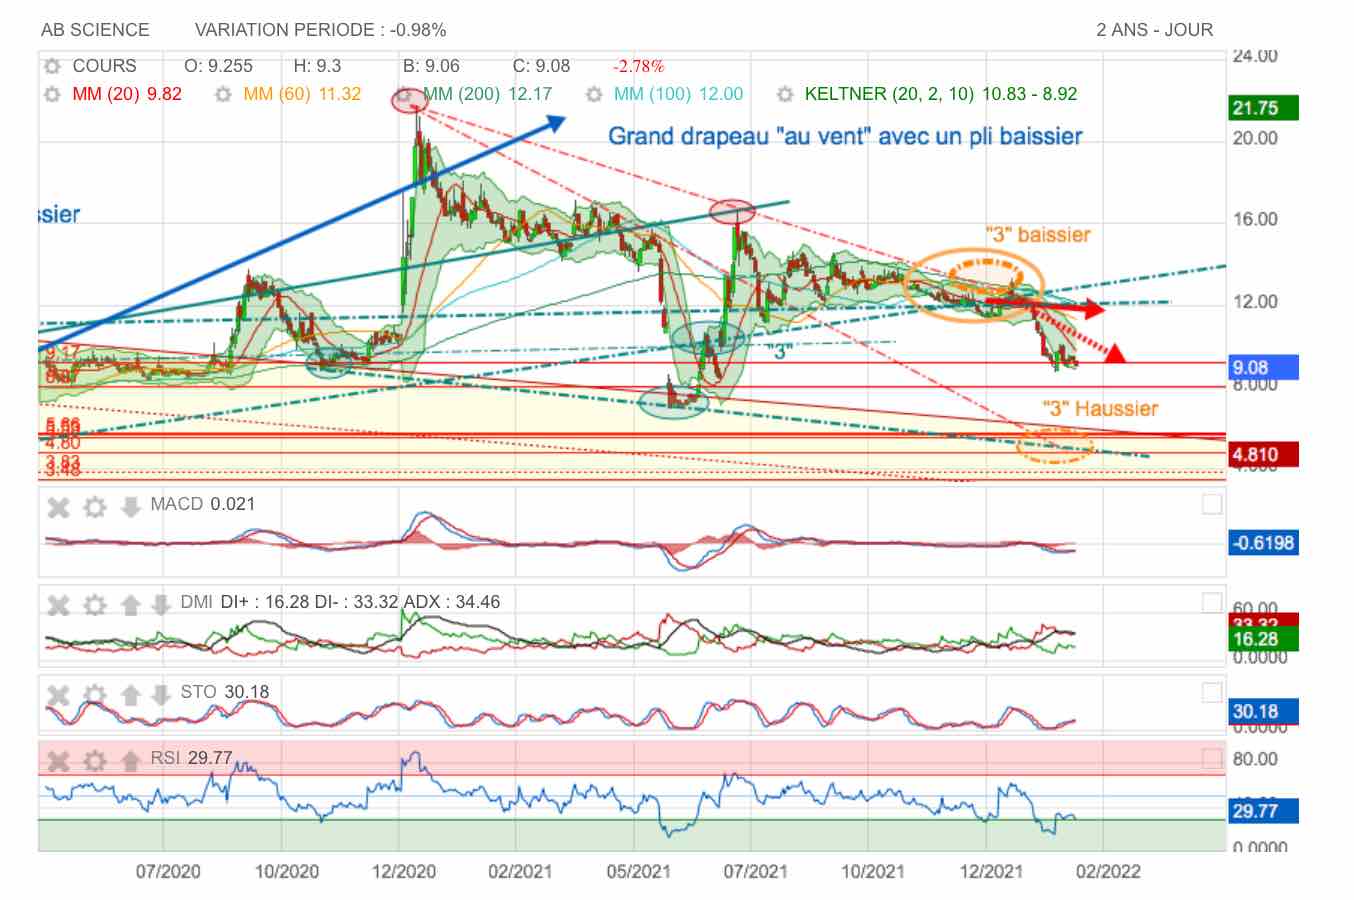1354x900 pixels.
Task: Click the high price H: 9.3
Action: tap(317, 66)
